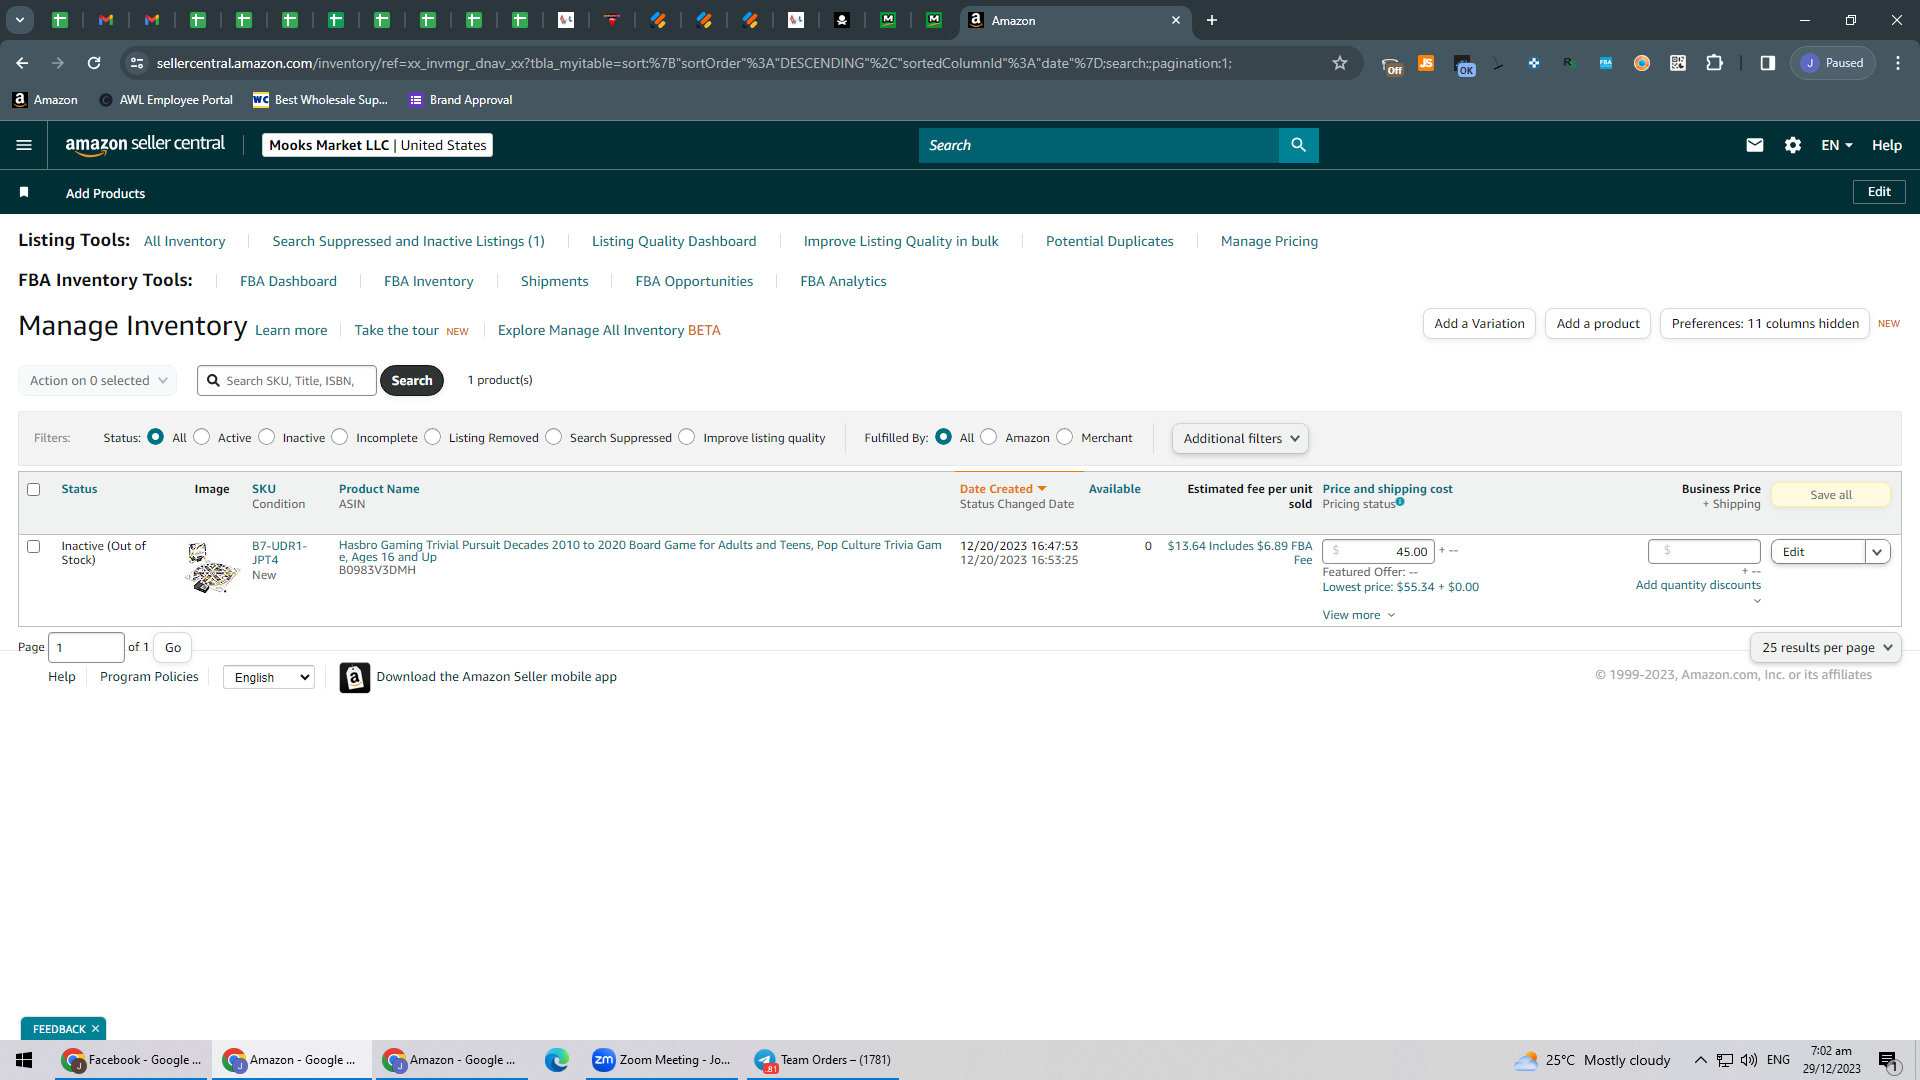Image resolution: width=1920 pixels, height=1080 pixels.
Task: Go to Listing Quality Dashboard
Action: click(674, 241)
